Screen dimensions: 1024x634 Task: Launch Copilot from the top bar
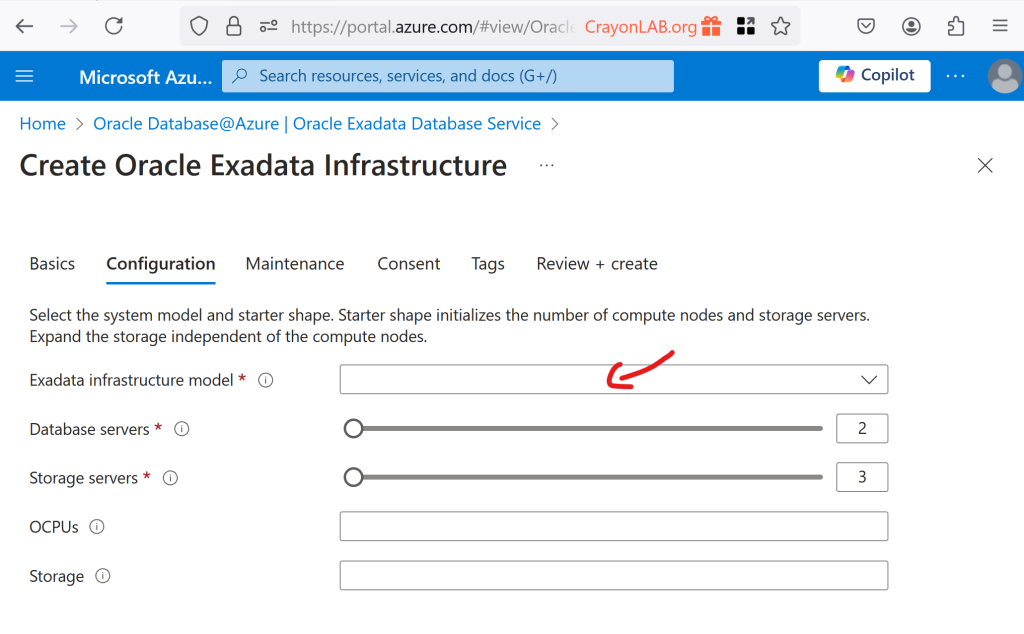point(875,76)
